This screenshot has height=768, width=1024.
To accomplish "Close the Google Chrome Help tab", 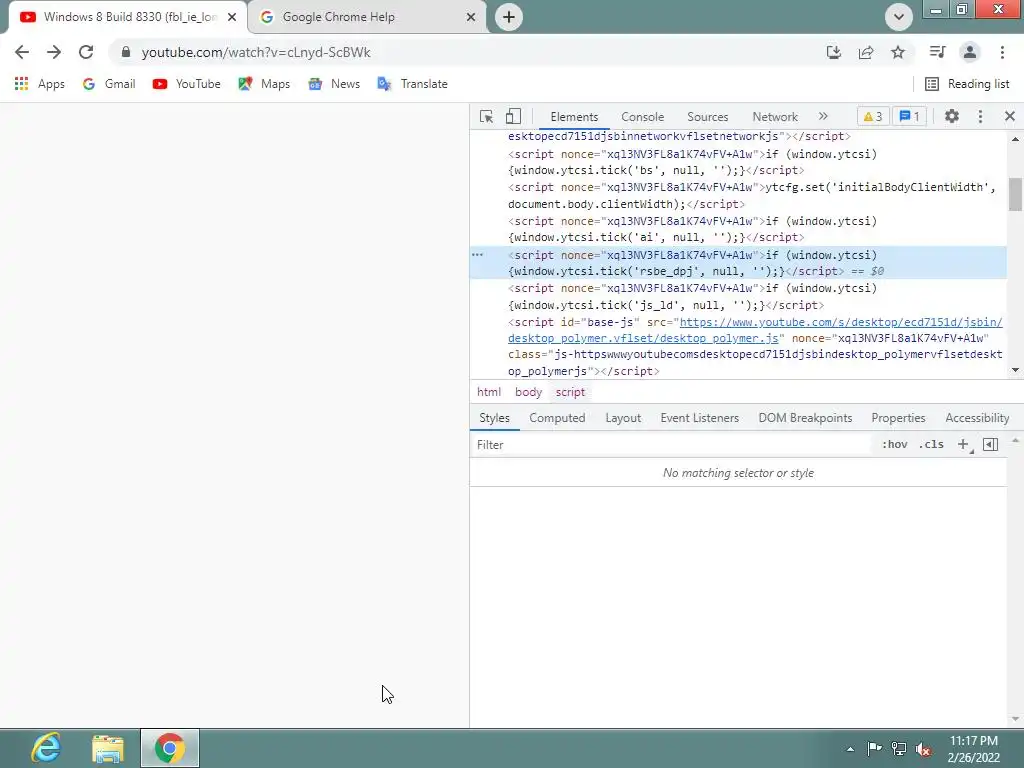I will 471,17.
